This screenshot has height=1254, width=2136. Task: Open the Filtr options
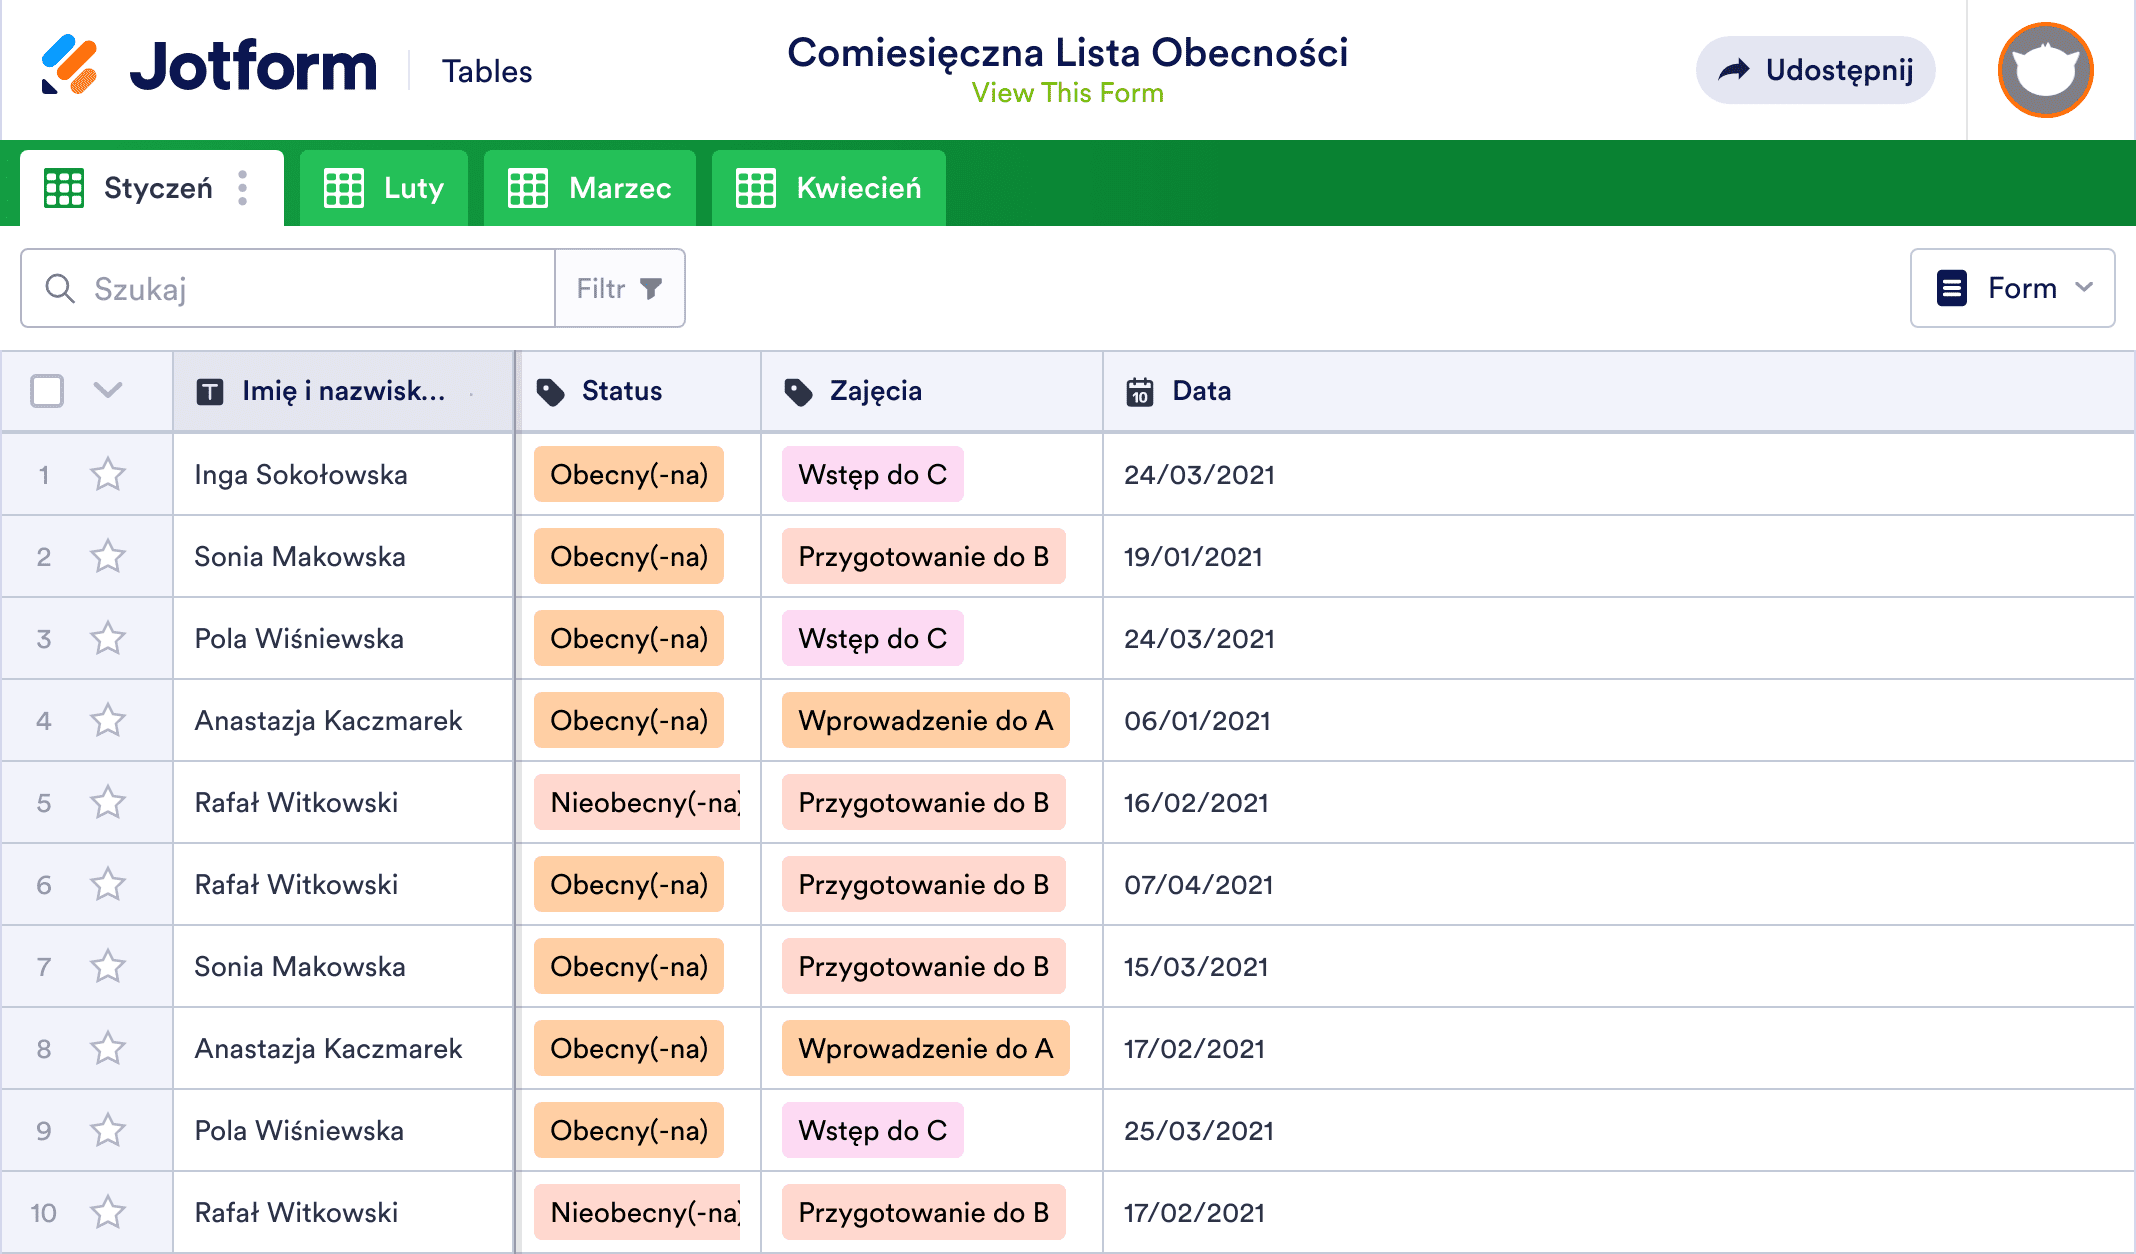619,288
